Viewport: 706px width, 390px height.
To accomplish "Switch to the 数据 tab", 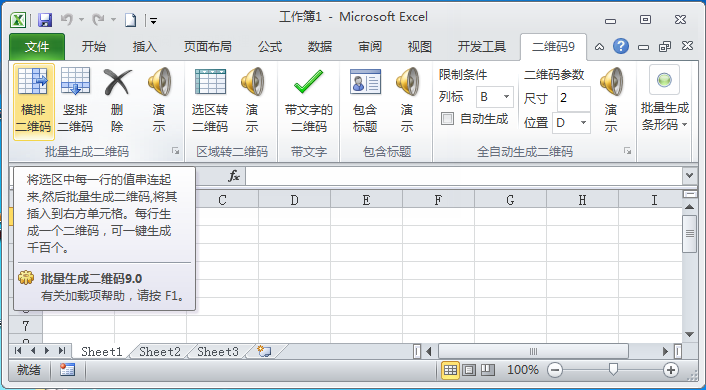I will (x=320, y=46).
